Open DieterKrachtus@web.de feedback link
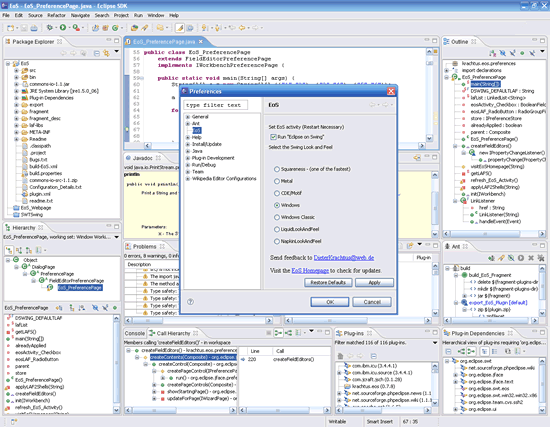Screen dimensions: 550x427 [x=344, y=258]
